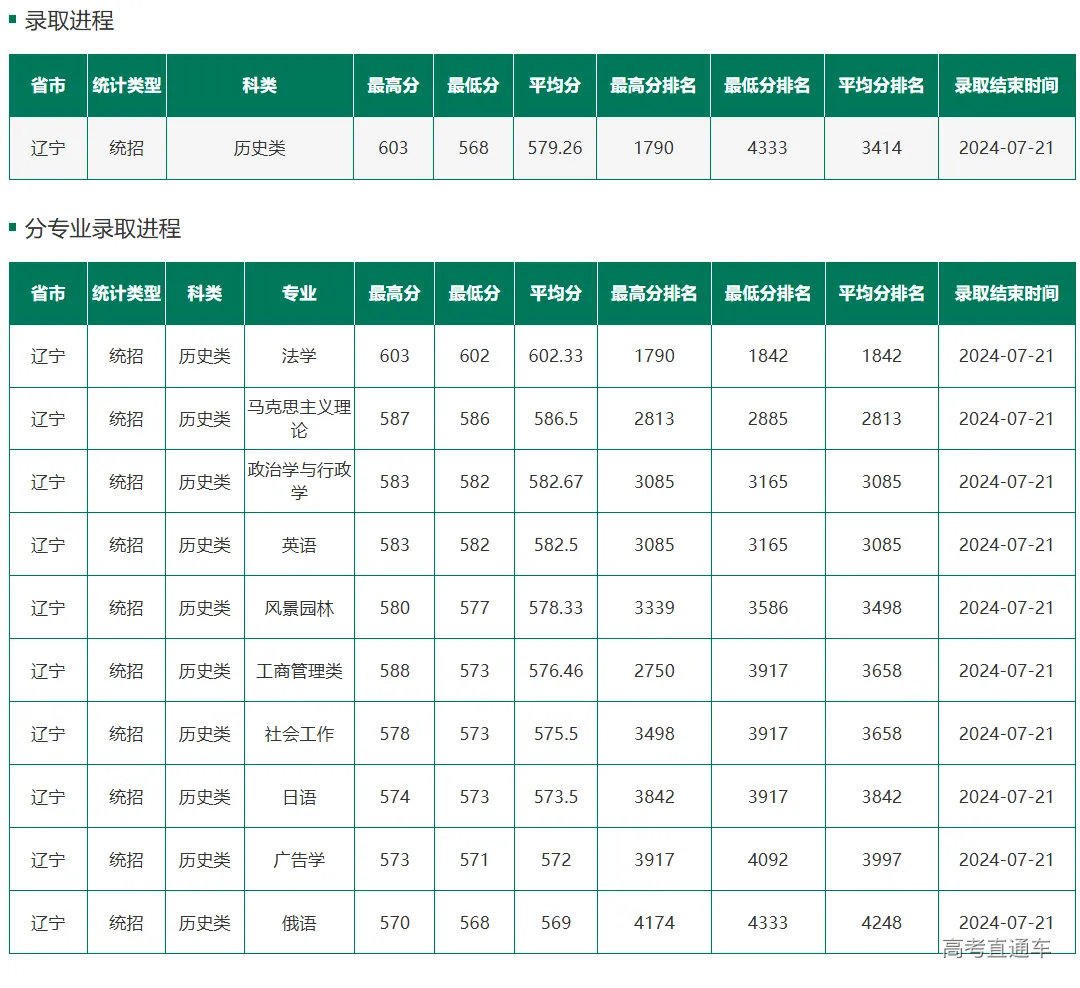Click the average score 579.26 cell
The width and height of the screenshot is (1080, 988).
(x=554, y=148)
